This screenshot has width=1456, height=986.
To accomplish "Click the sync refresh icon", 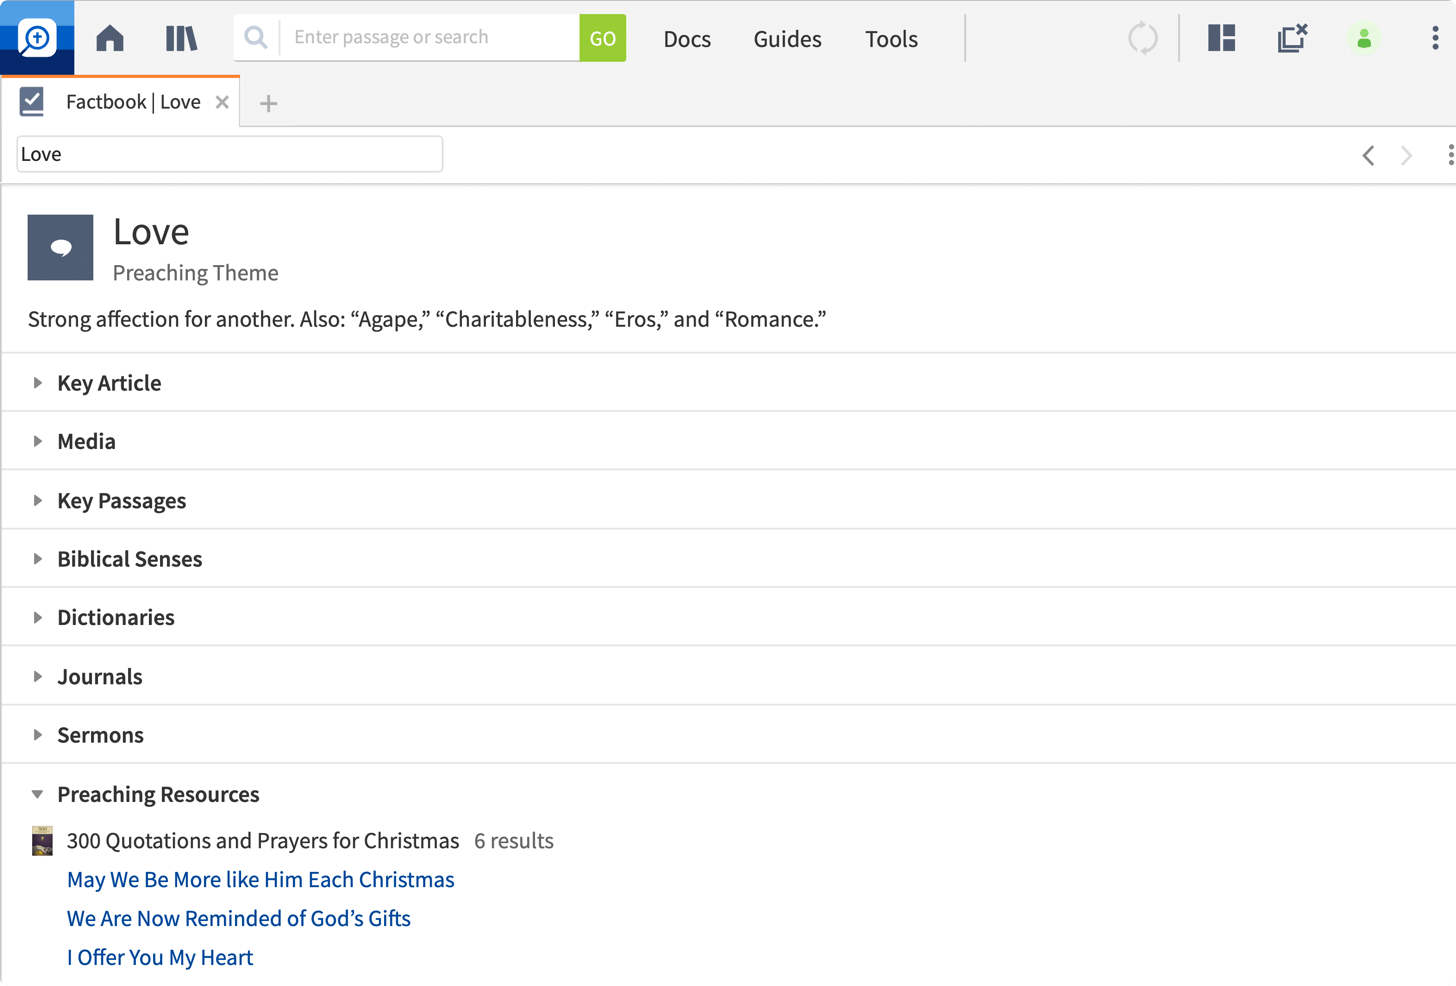I will pyautogui.click(x=1142, y=38).
